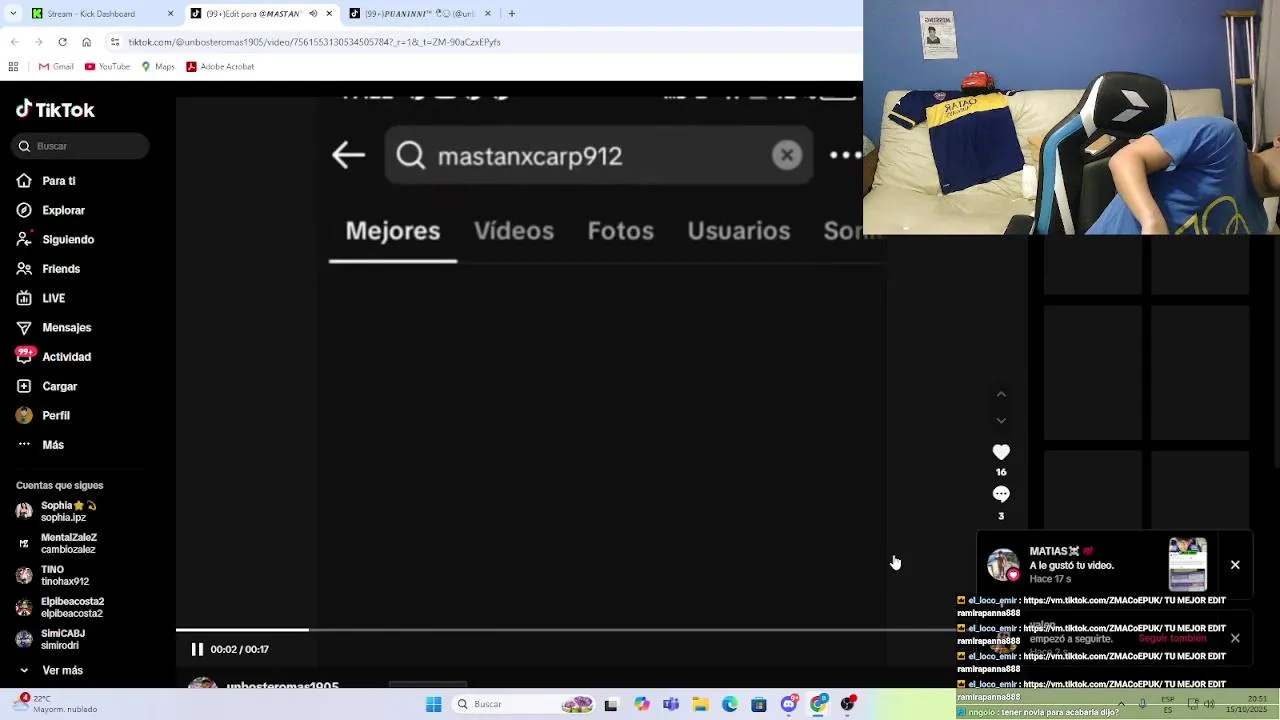Click the TikTok sidebar Buscar field

[82, 146]
